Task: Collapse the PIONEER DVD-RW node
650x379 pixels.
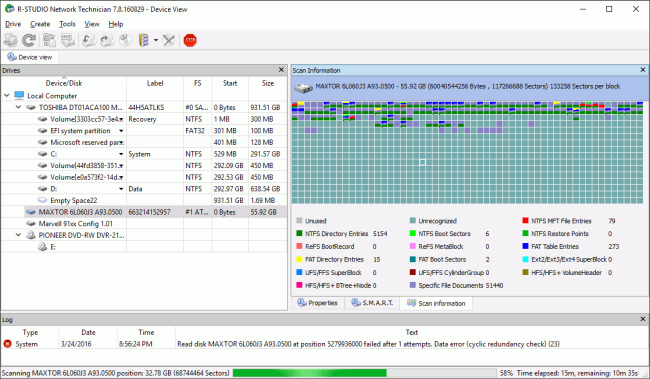Action: [x=18, y=235]
